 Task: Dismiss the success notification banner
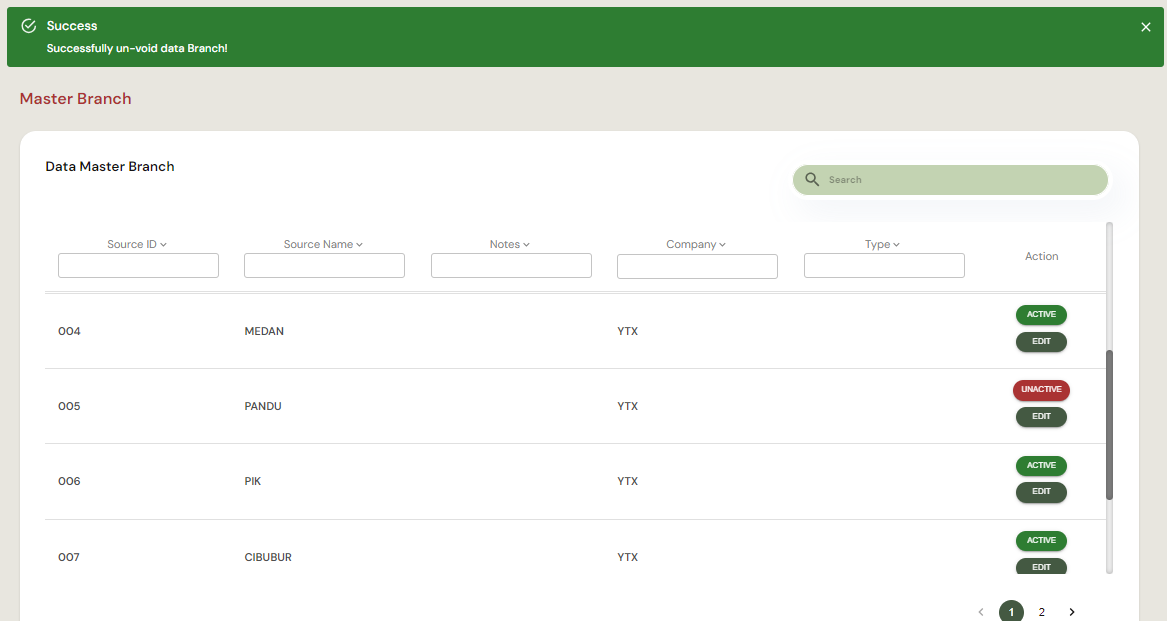pyautogui.click(x=1146, y=27)
